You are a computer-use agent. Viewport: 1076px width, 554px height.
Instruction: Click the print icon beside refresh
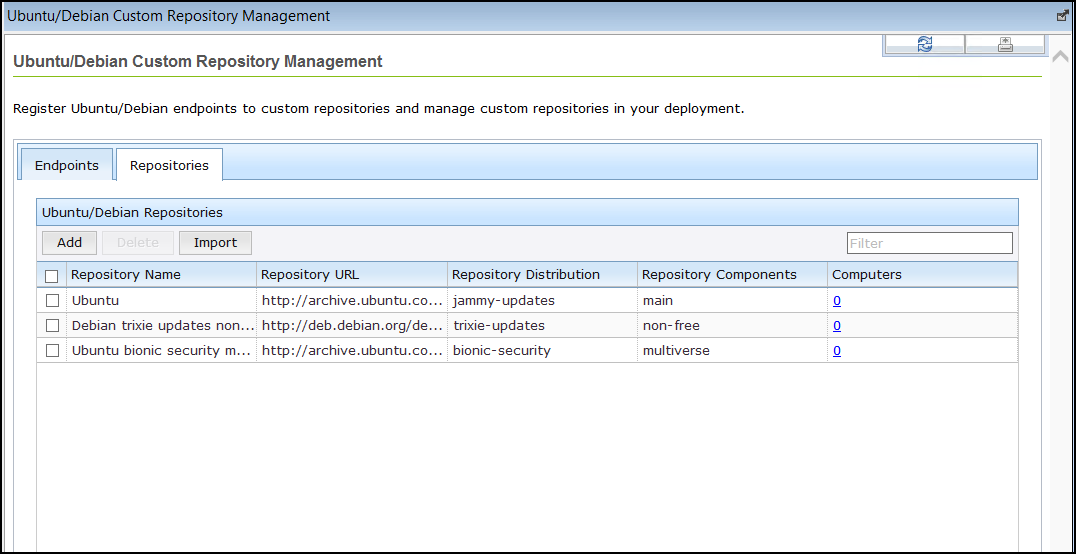coord(1005,45)
